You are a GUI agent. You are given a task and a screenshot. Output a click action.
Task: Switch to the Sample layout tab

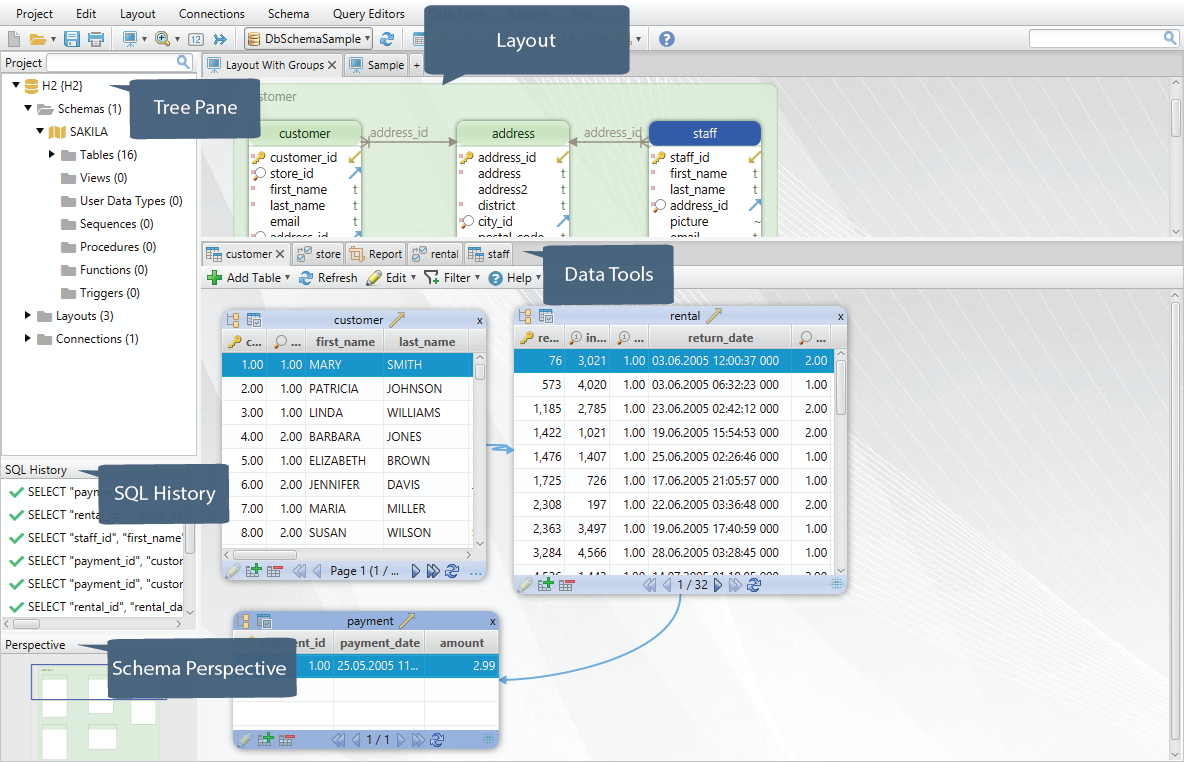(x=377, y=65)
